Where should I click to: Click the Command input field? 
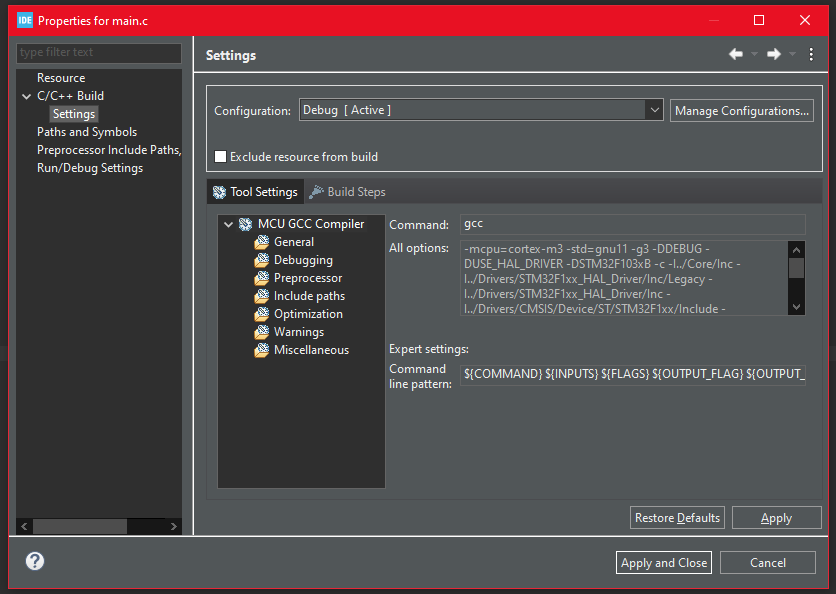coord(632,224)
